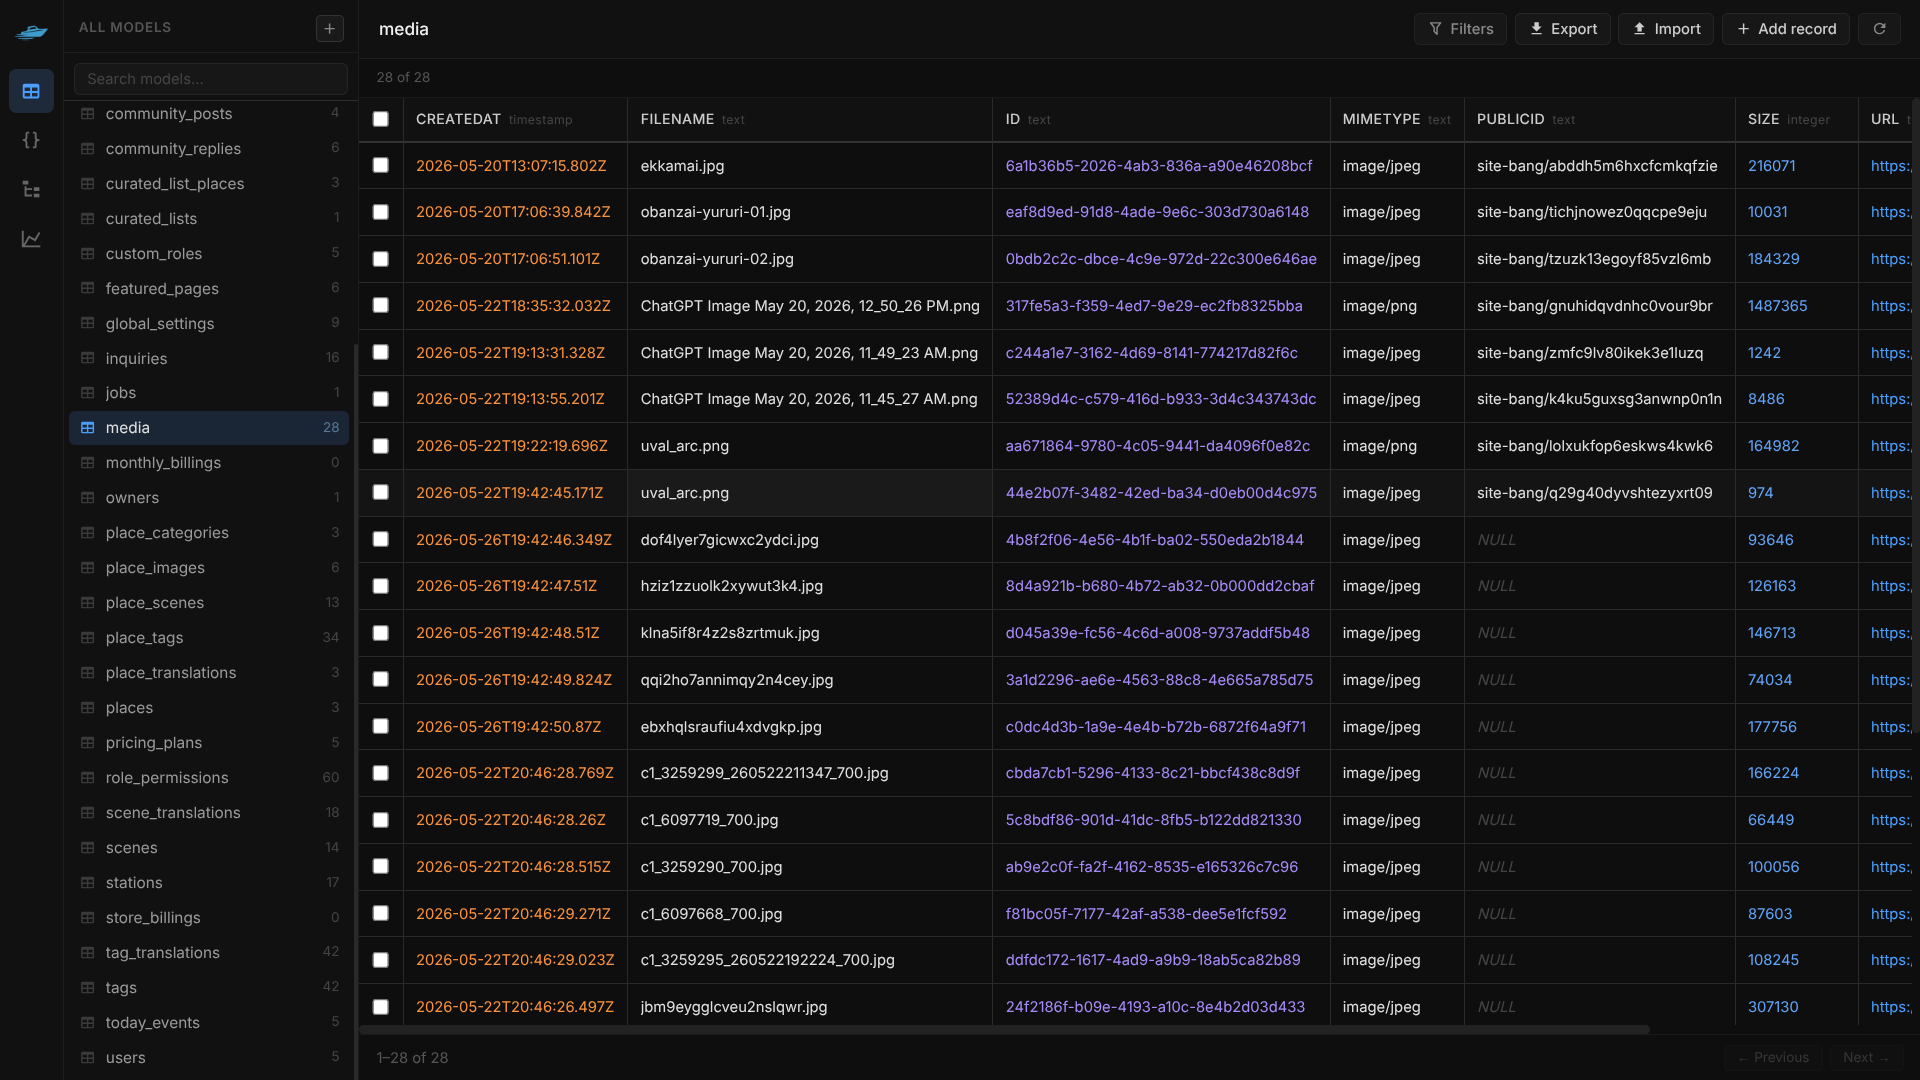The width and height of the screenshot is (1920, 1080).
Task: Check the c1_6097719_700.jpg row checkbox
Action: [381, 820]
